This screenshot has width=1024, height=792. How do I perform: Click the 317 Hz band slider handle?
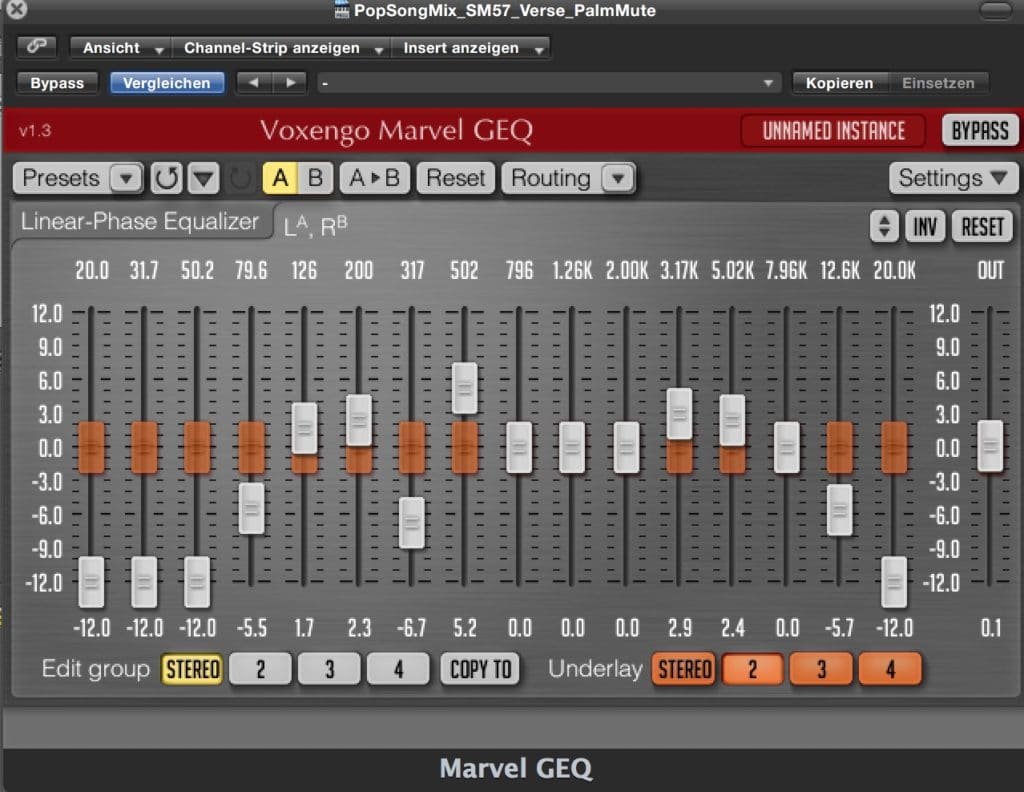[412, 522]
